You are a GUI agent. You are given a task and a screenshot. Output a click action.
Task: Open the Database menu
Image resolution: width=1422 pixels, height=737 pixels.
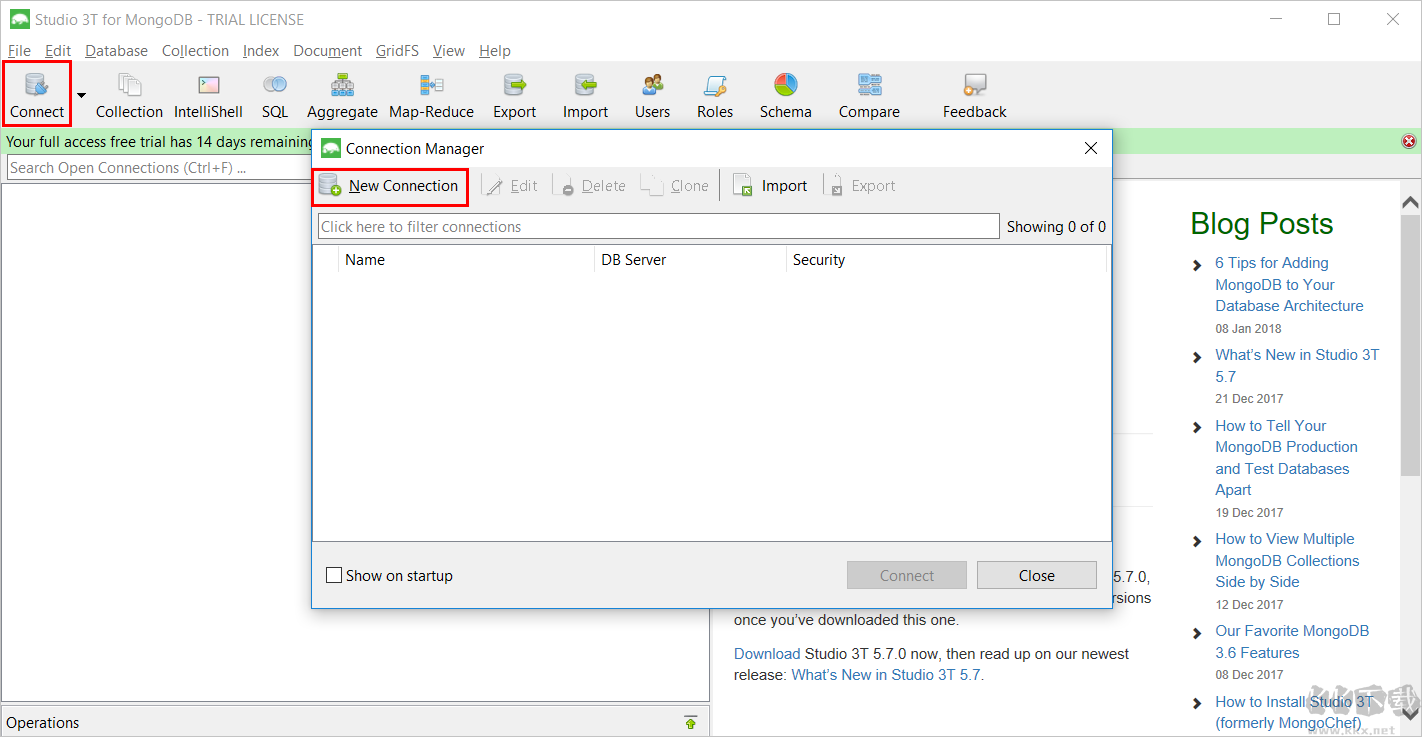(116, 51)
